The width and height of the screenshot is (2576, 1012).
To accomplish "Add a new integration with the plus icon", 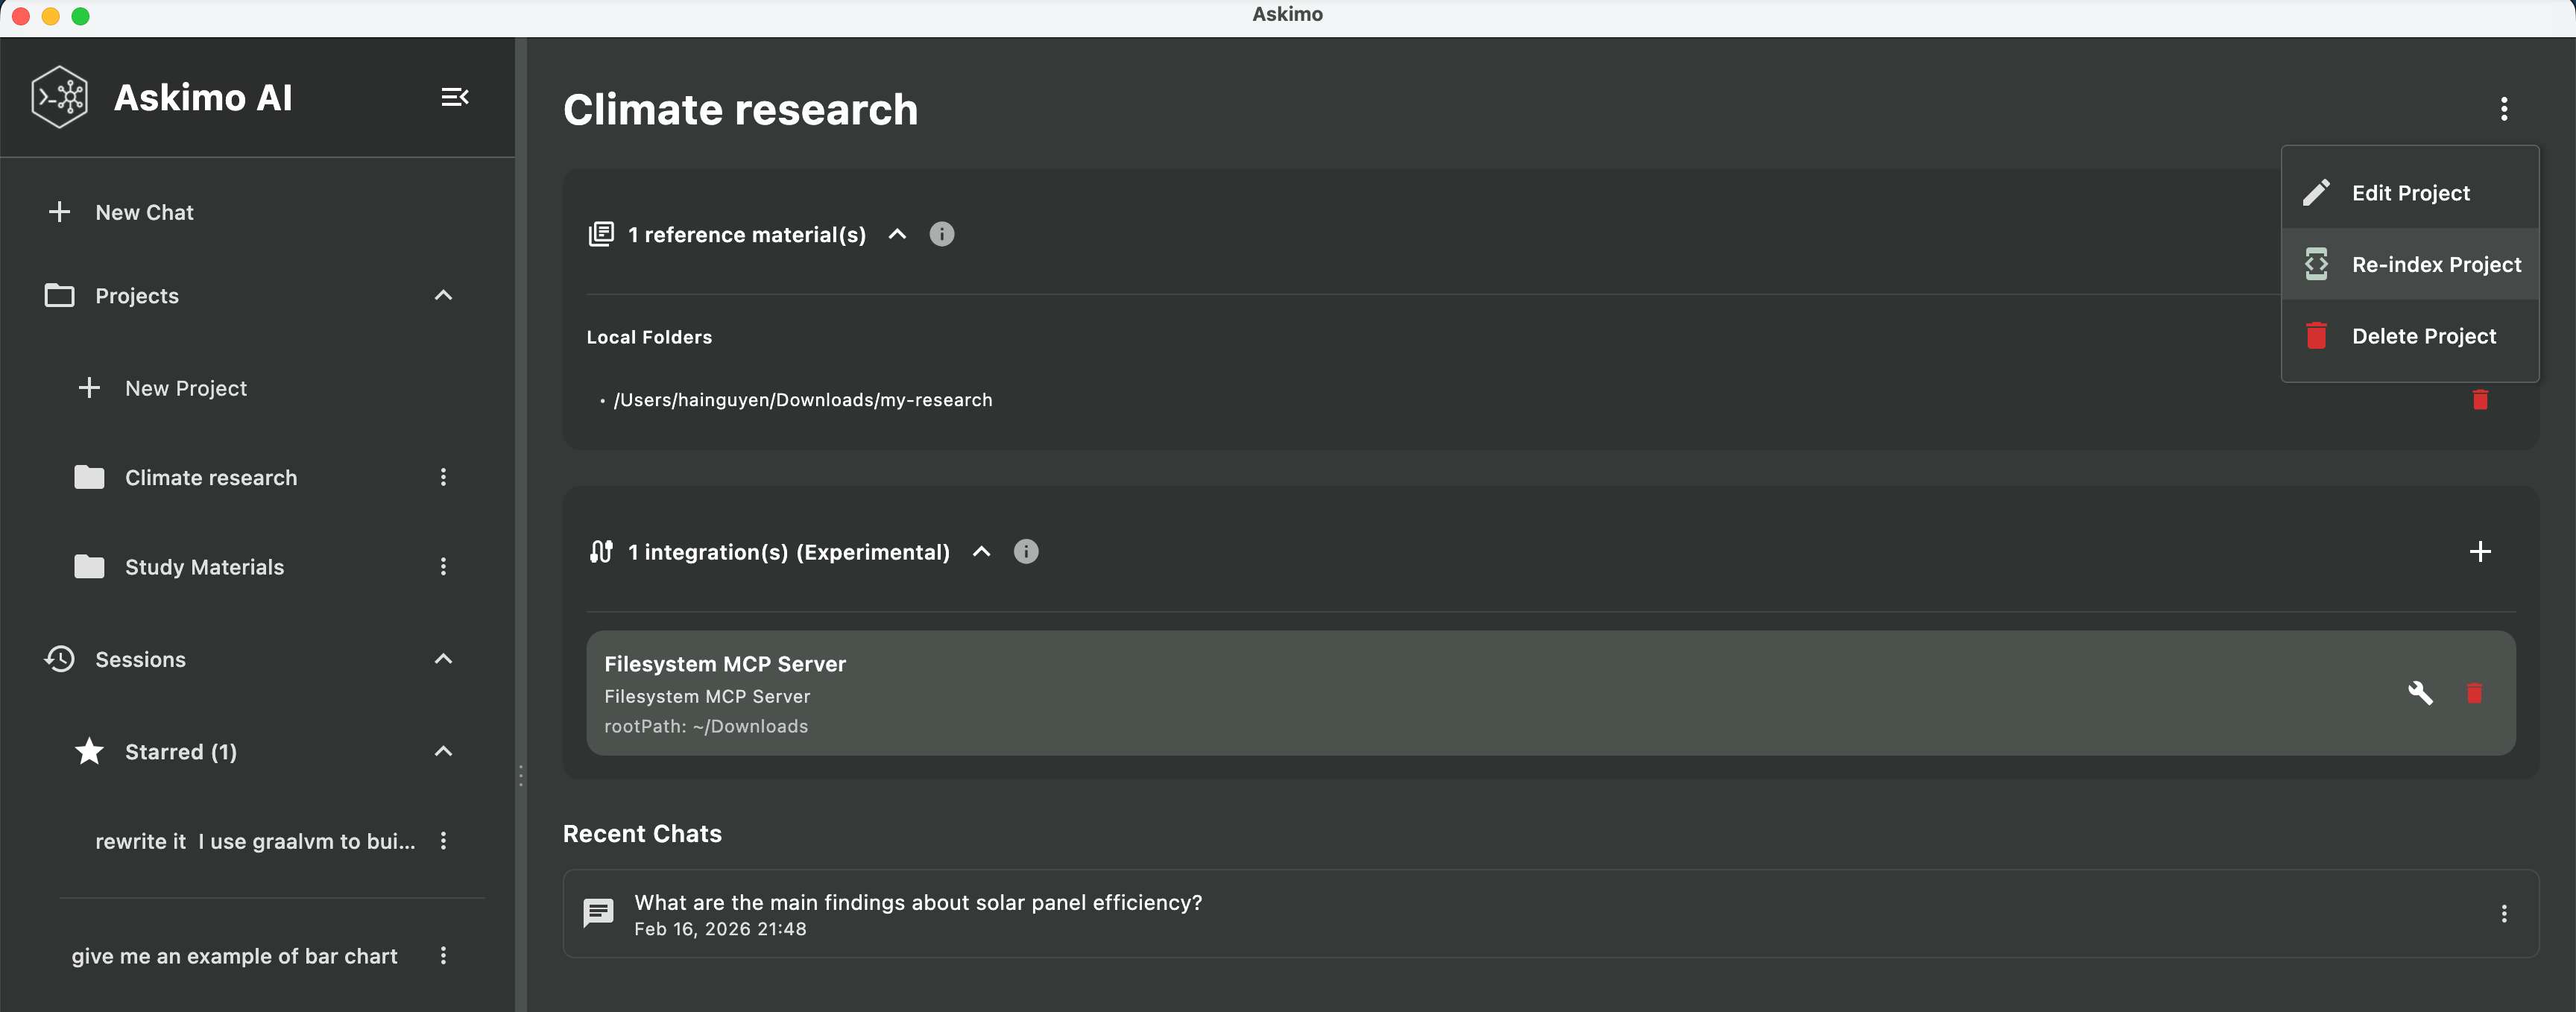I will [2480, 551].
